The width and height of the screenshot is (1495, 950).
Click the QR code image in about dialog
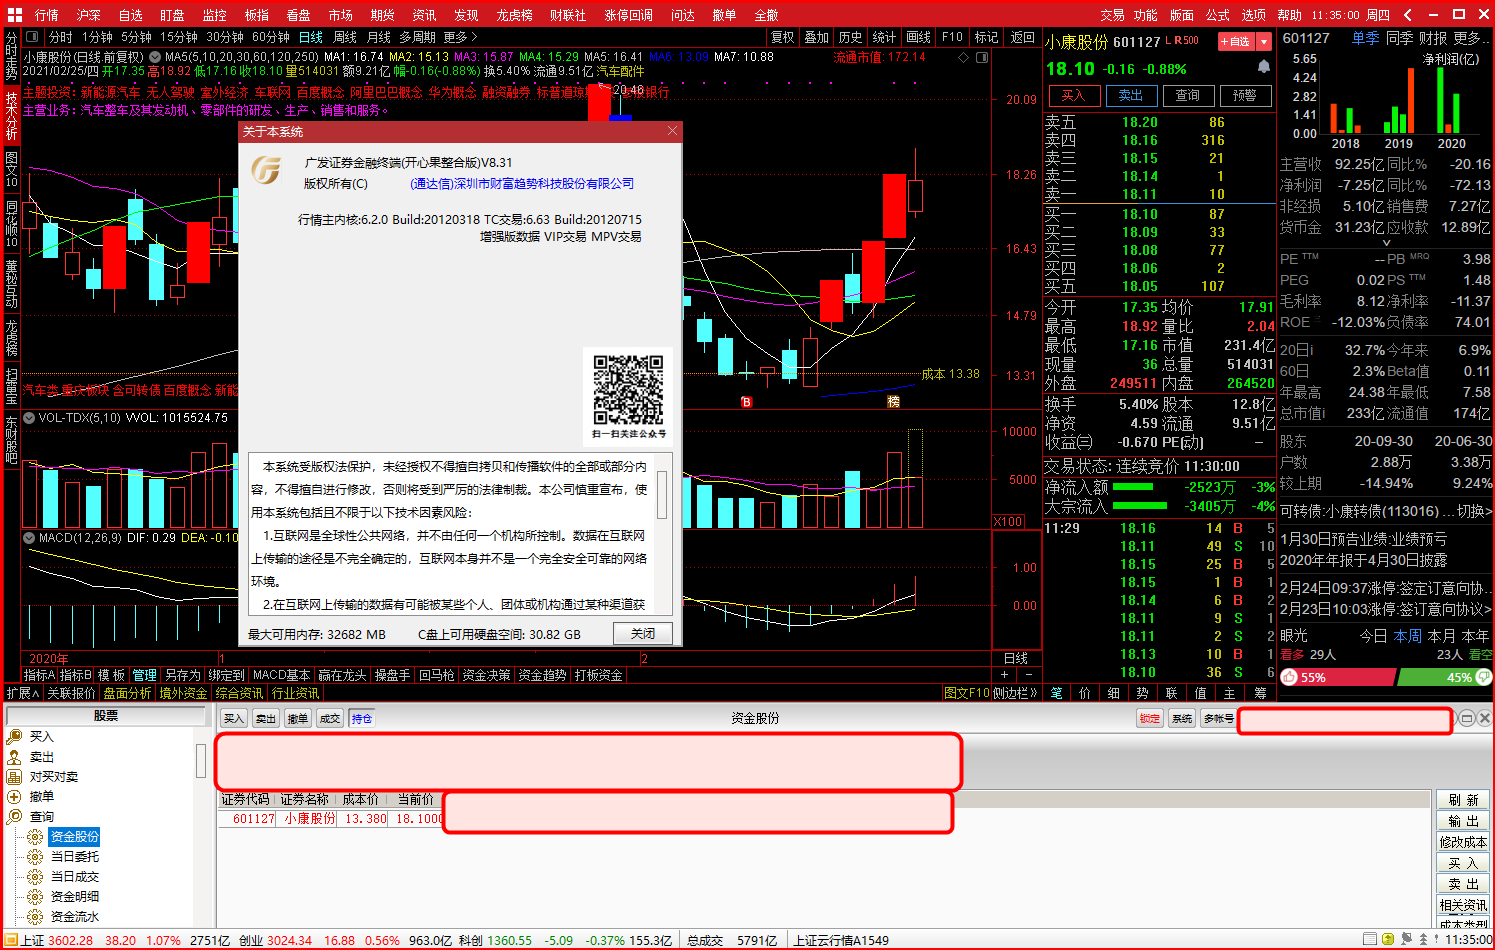pos(628,389)
